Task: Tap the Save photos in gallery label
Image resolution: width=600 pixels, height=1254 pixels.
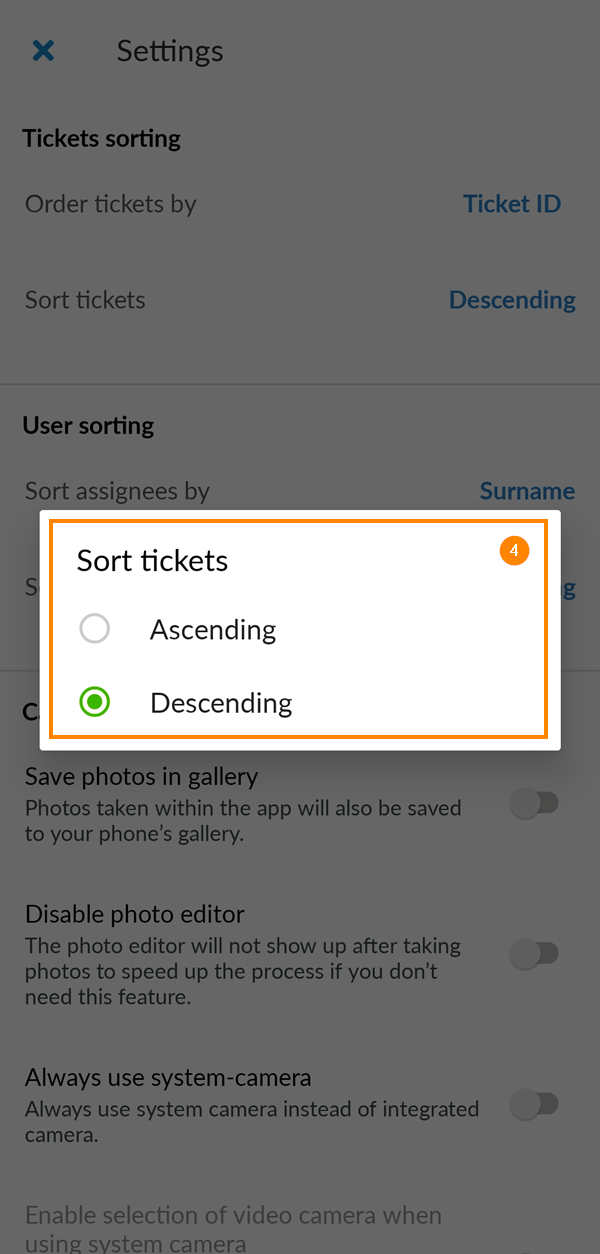Action: point(141,776)
